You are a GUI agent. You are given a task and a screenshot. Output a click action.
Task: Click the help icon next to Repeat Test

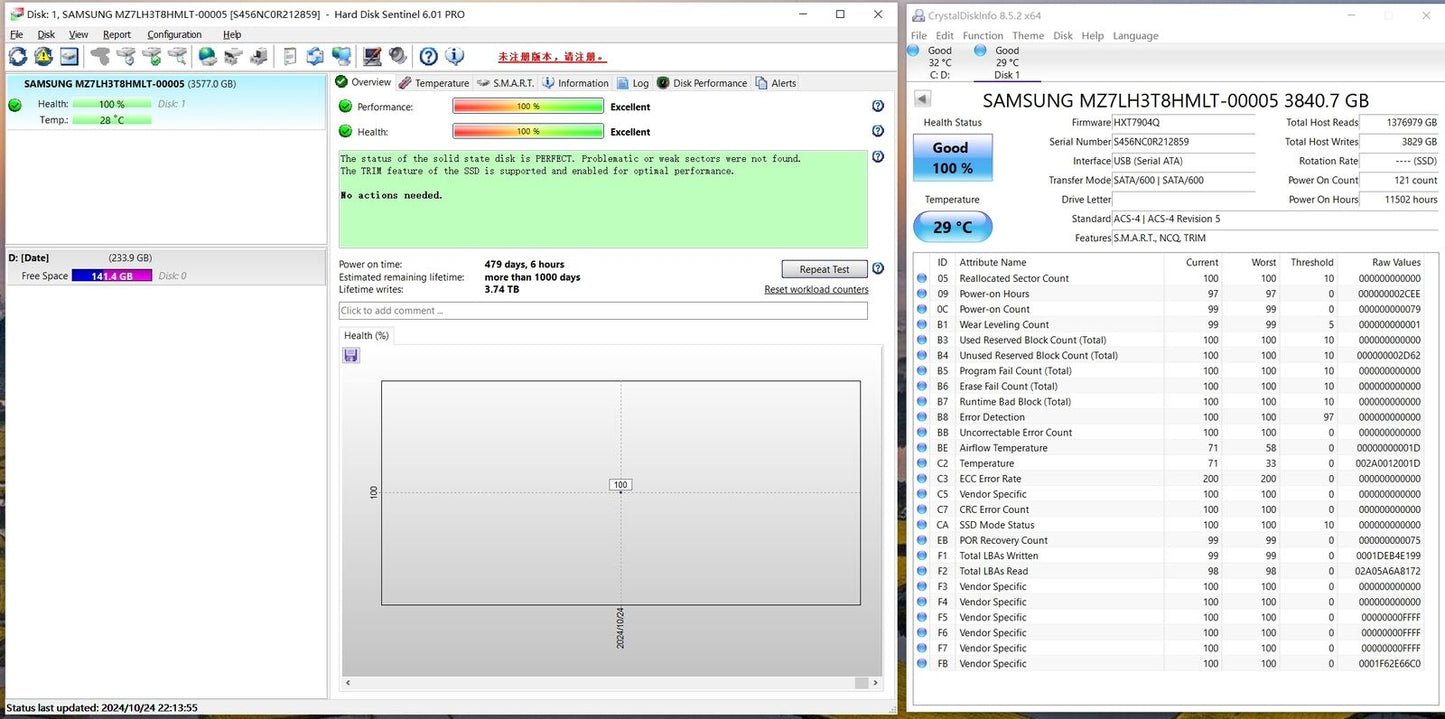pos(878,268)
